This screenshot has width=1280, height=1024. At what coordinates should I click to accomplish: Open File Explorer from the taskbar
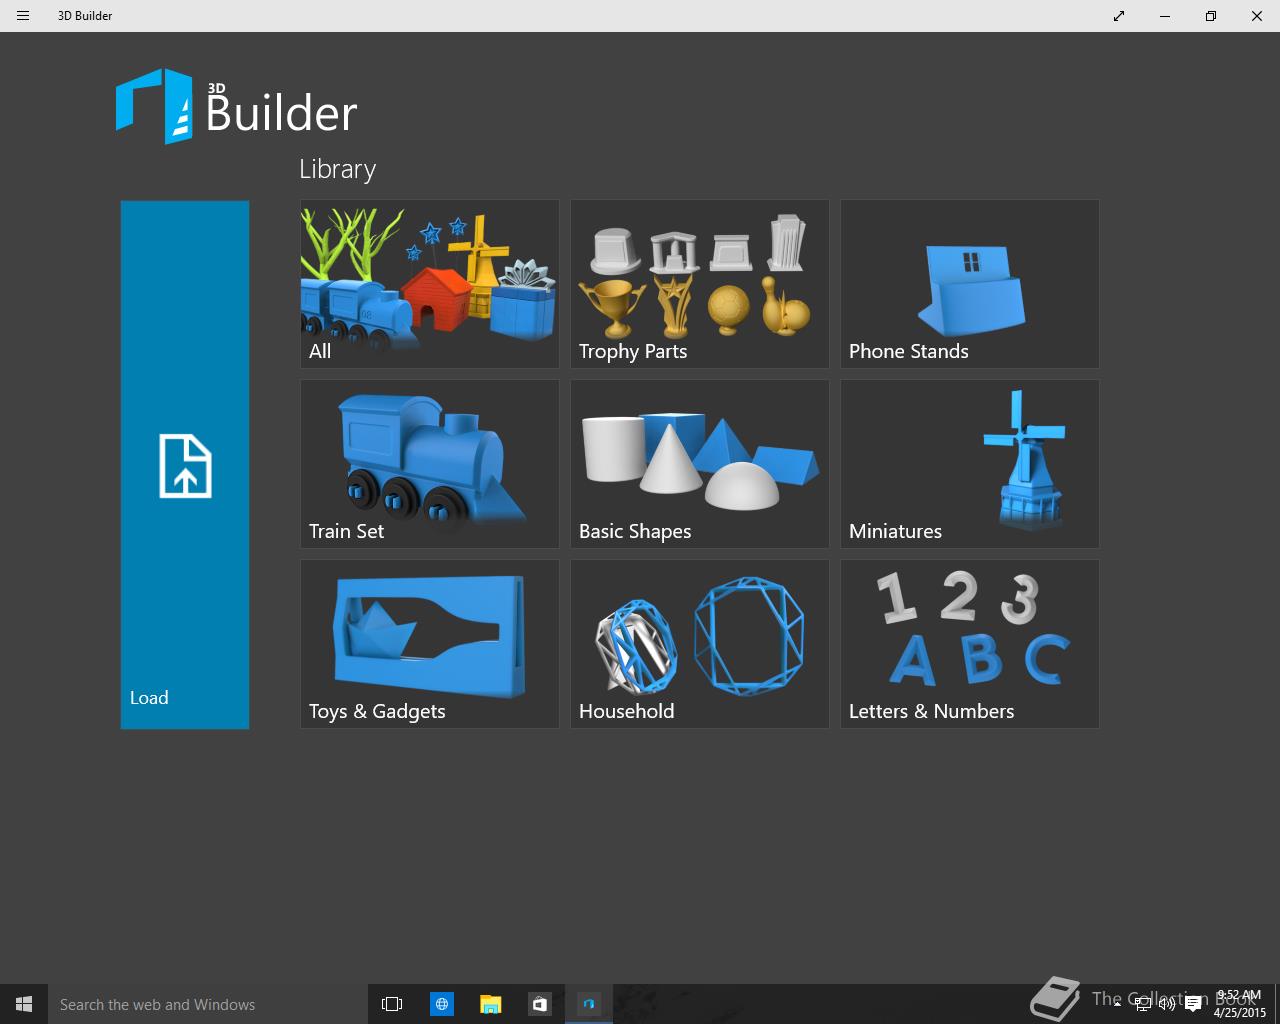[490, 1004]
